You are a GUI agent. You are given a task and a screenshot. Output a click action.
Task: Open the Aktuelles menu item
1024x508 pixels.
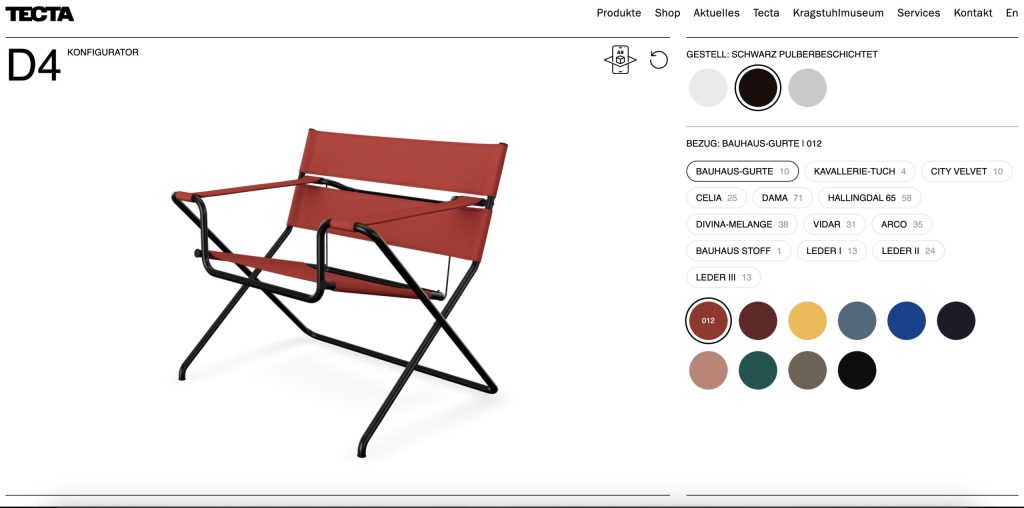[x=716, y=13]
